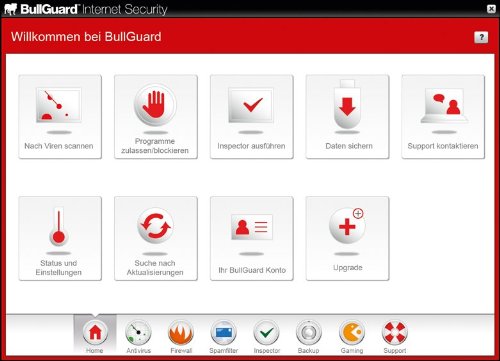Open the Spamfilter envelope tab
This screenshot has width=500, height=361.
[224, 337]
